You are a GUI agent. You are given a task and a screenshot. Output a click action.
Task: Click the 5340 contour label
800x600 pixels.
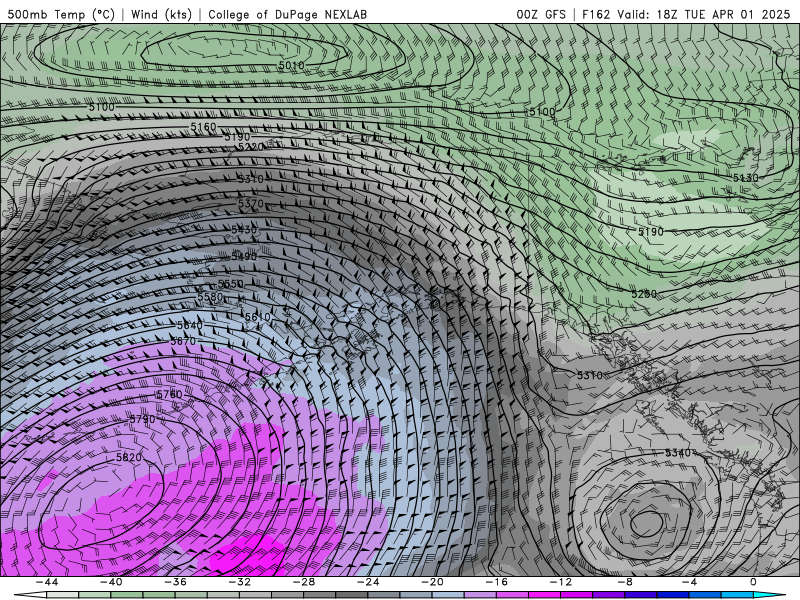[678, 453]
